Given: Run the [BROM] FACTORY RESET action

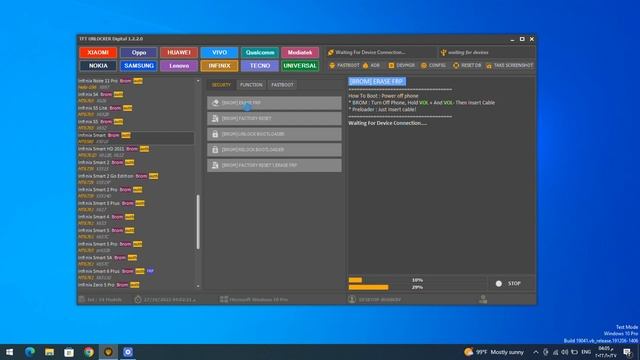Looking at the screenshot, I should tap(274, 118).
